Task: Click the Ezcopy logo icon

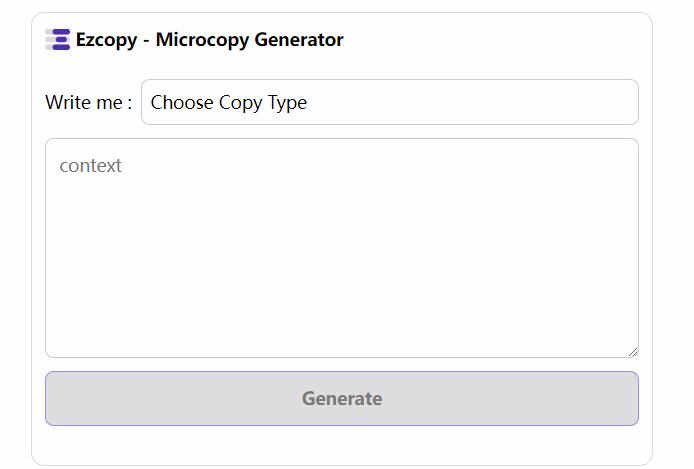Action: point(57,40)
